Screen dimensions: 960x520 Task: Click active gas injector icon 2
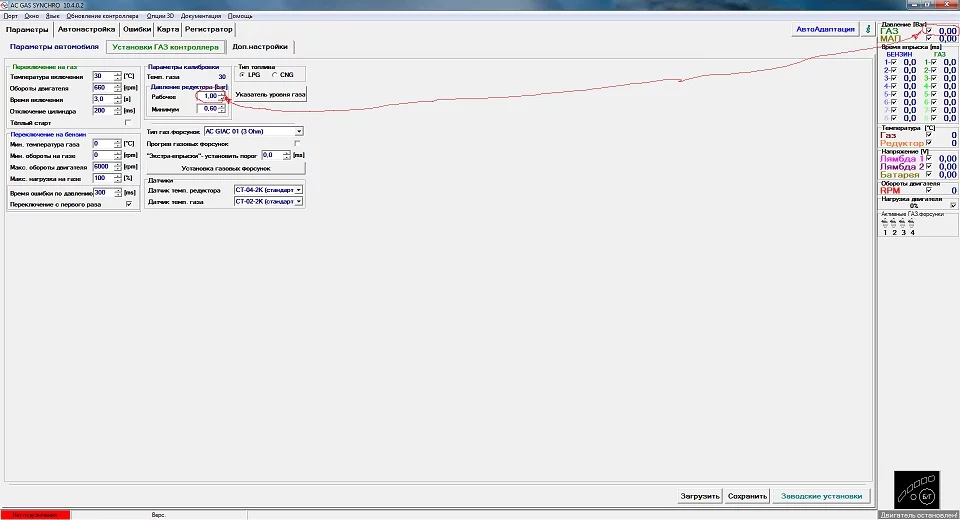[x=894, y=225]
